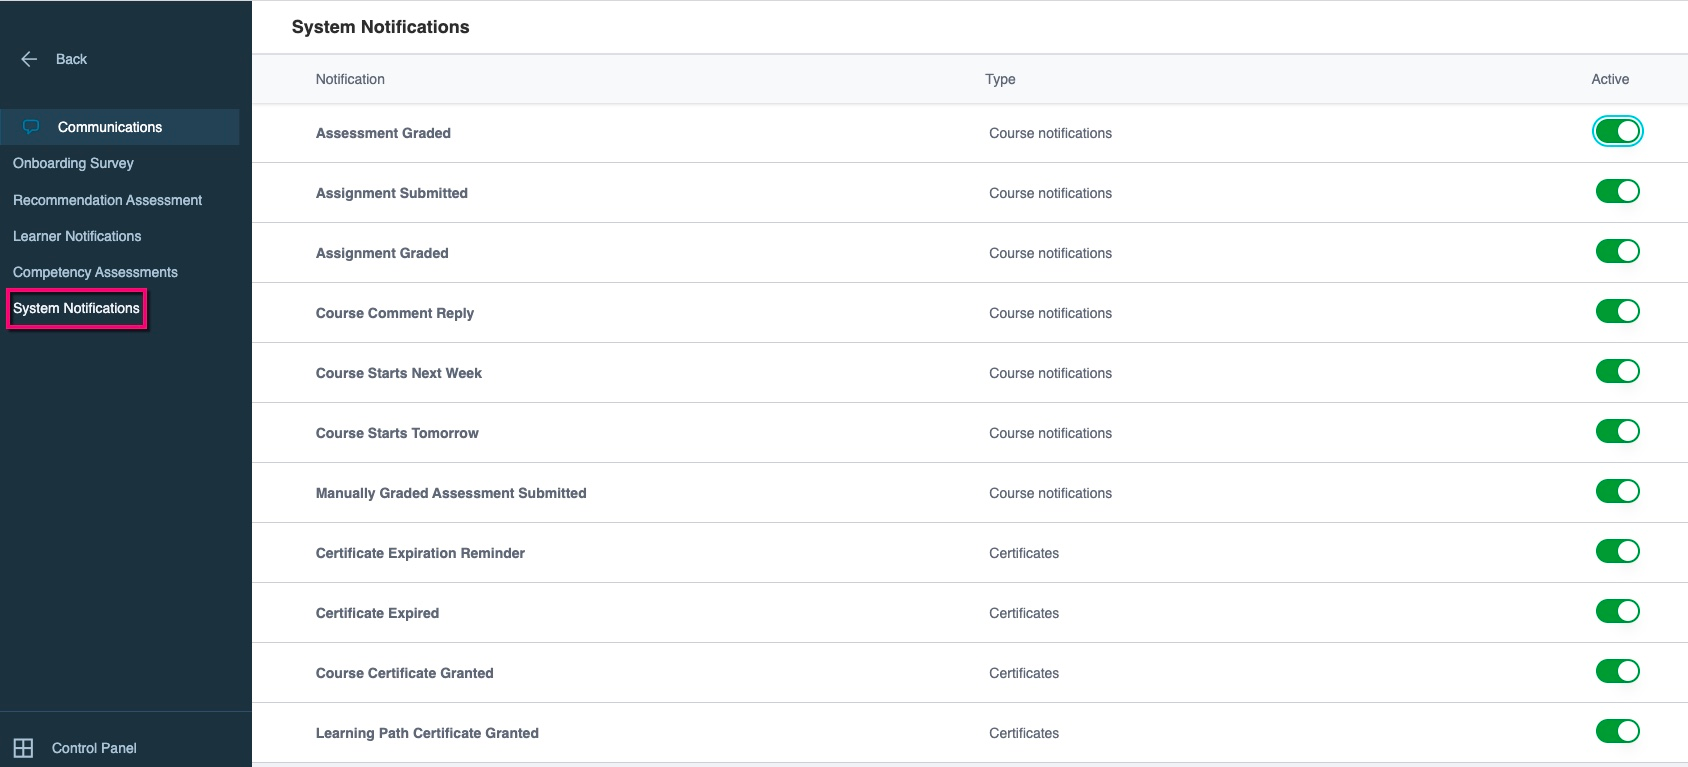The height and width of the screenshot is (767, 1688).
Task: Click the Back arrow icon
Action: pos(29,59)
